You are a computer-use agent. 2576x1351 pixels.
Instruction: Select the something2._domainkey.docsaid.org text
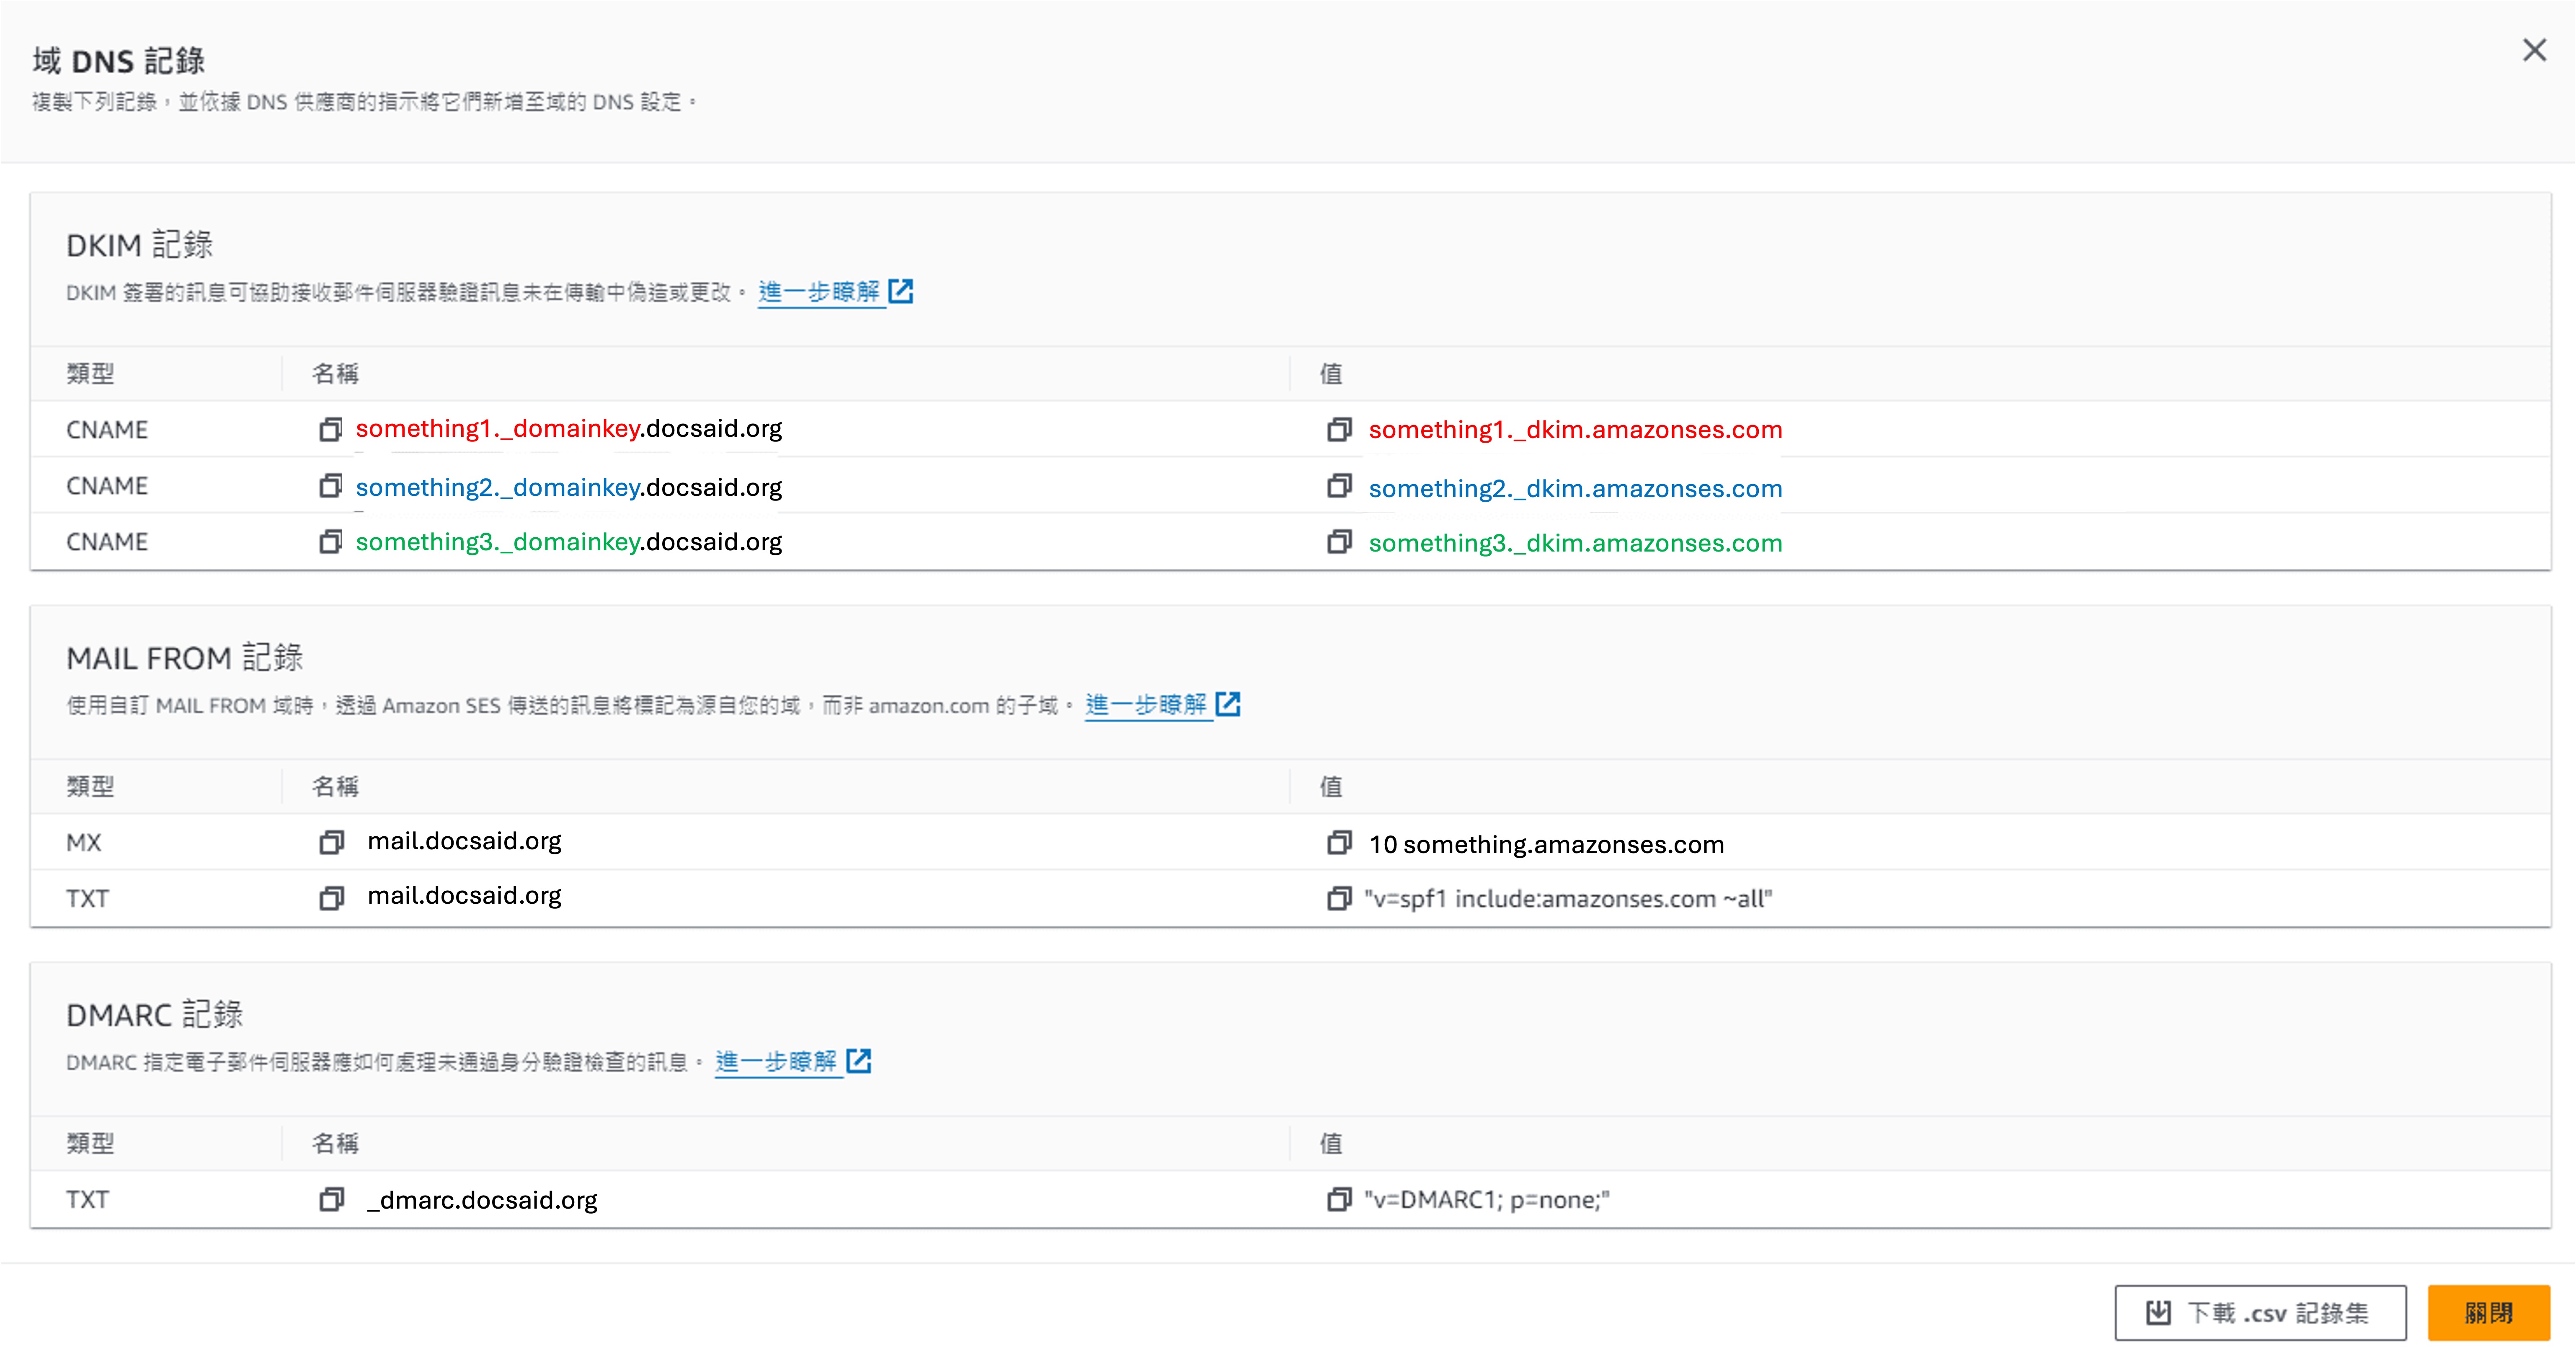(569, 487)
